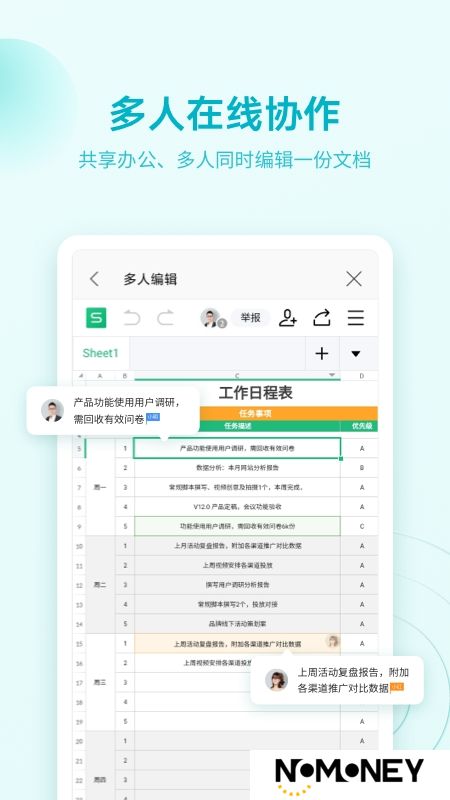This screenshot has height=800, width=450.
Task: Select task number 3 cell for 周二
Action: pos(124,584)
